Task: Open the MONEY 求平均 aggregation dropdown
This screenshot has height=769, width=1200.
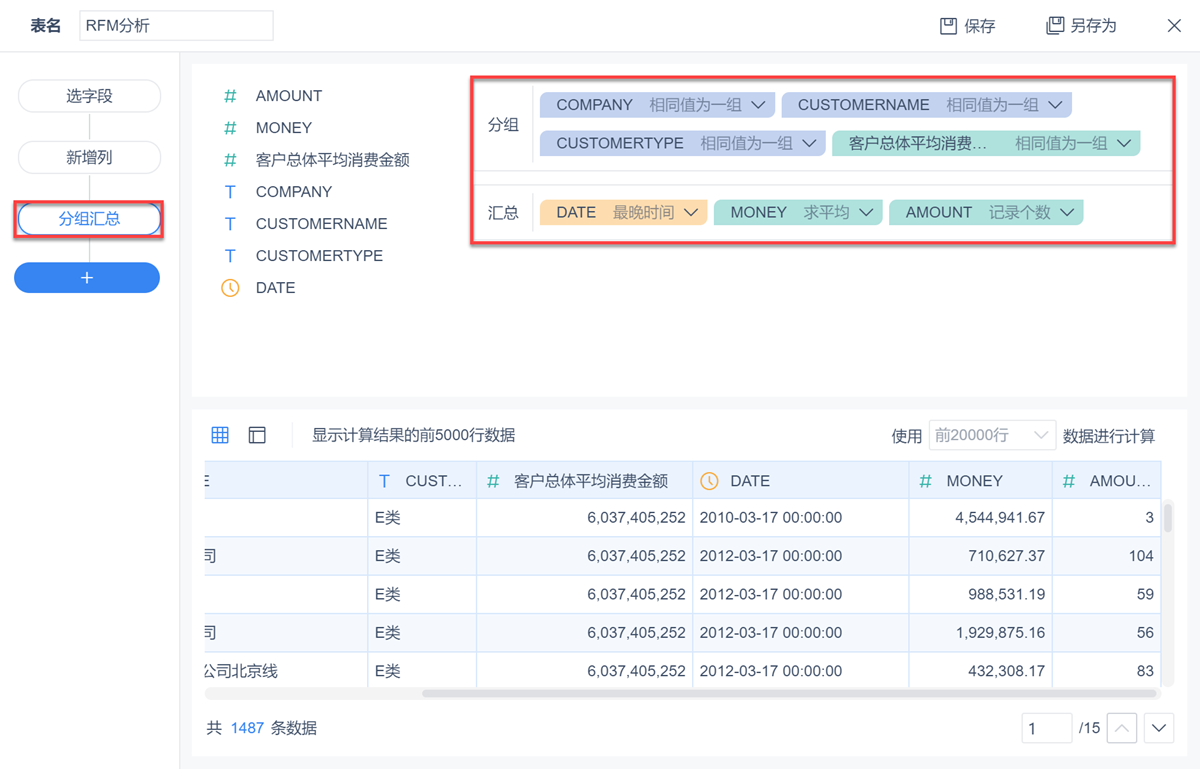Action: (x=866, y=212)
